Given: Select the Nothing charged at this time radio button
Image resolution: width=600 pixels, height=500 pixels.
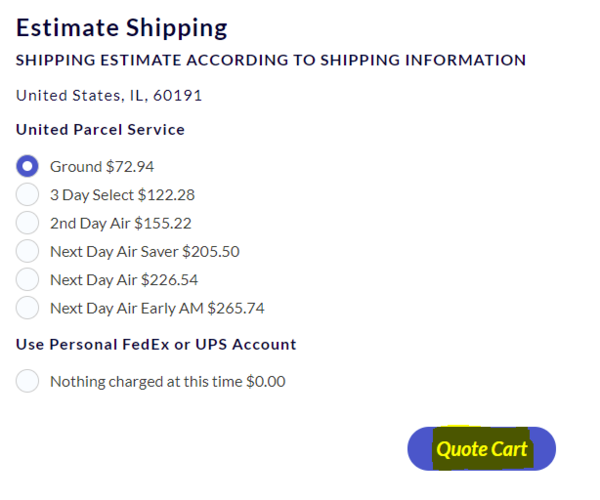Looking at the screenshot, I should point(28,381).
